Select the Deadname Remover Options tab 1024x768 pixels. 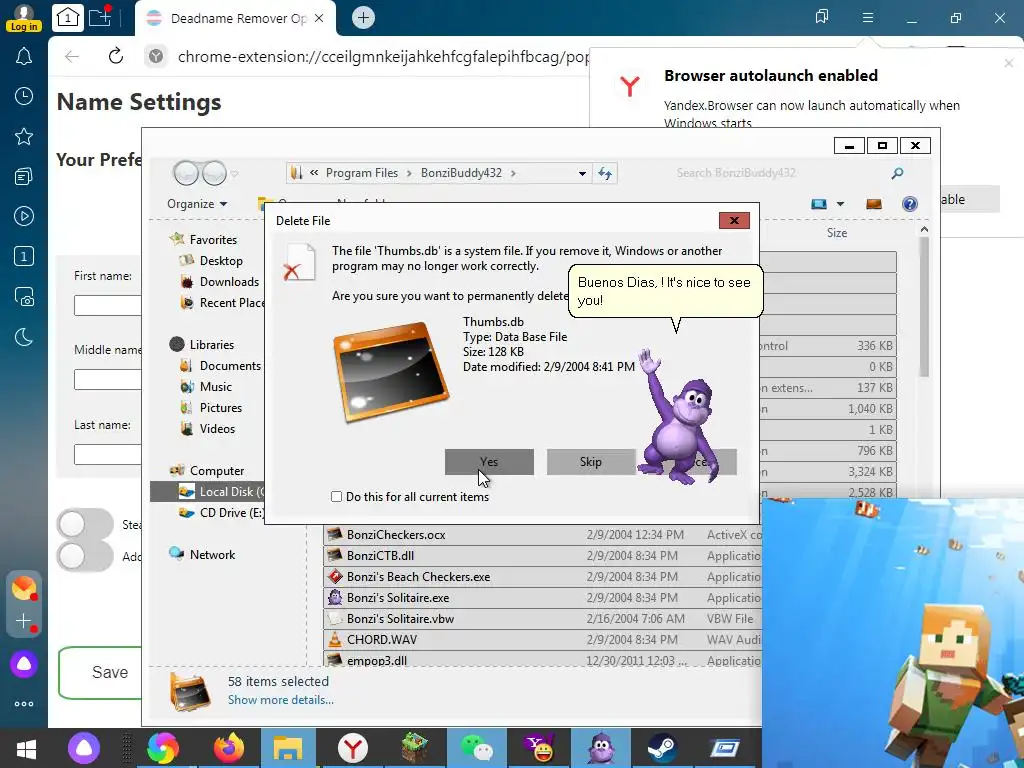click(x=234, y=18)
